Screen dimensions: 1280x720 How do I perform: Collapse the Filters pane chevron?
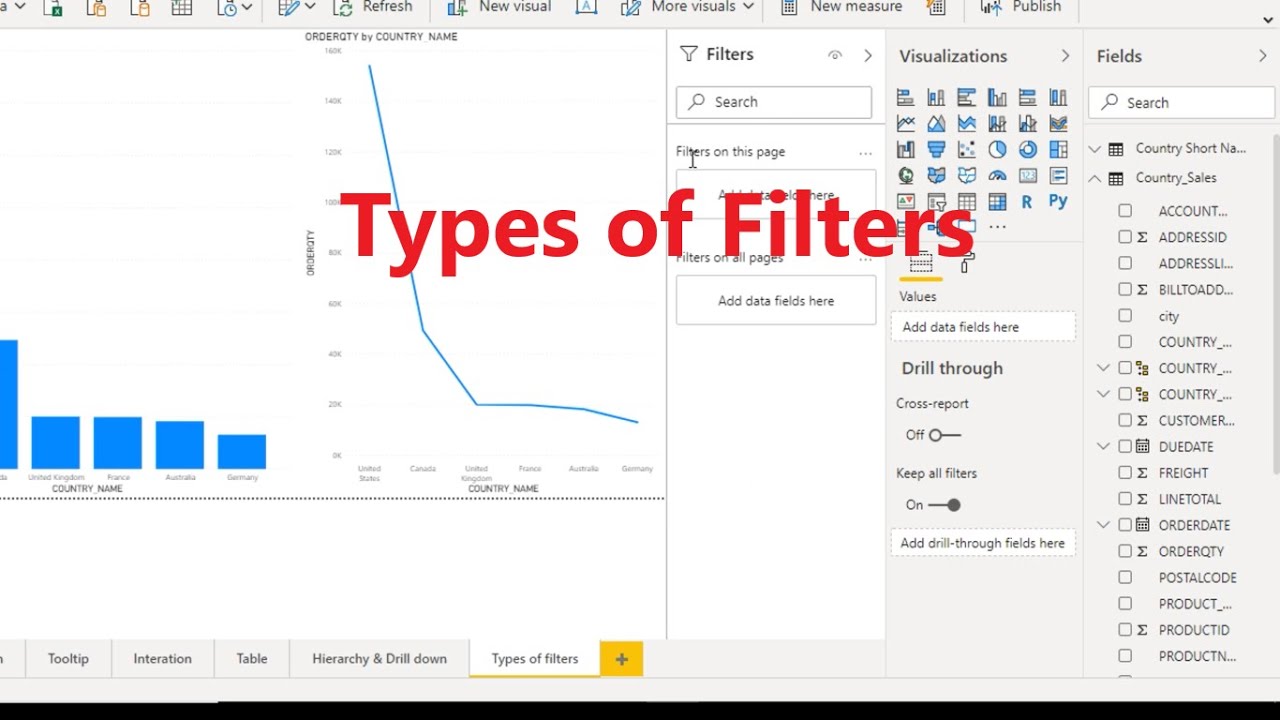pos(868,55)
